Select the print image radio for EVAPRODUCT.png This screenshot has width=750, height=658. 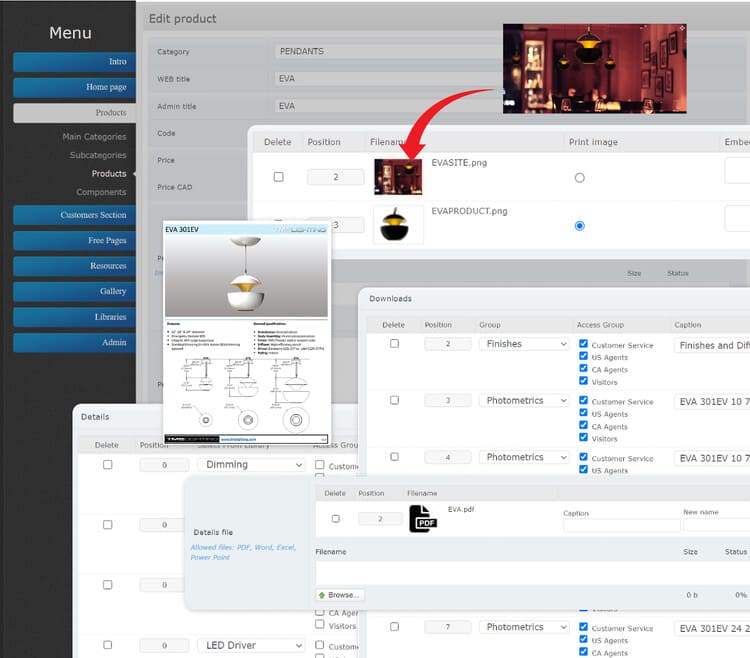click(x=580, y=226)
